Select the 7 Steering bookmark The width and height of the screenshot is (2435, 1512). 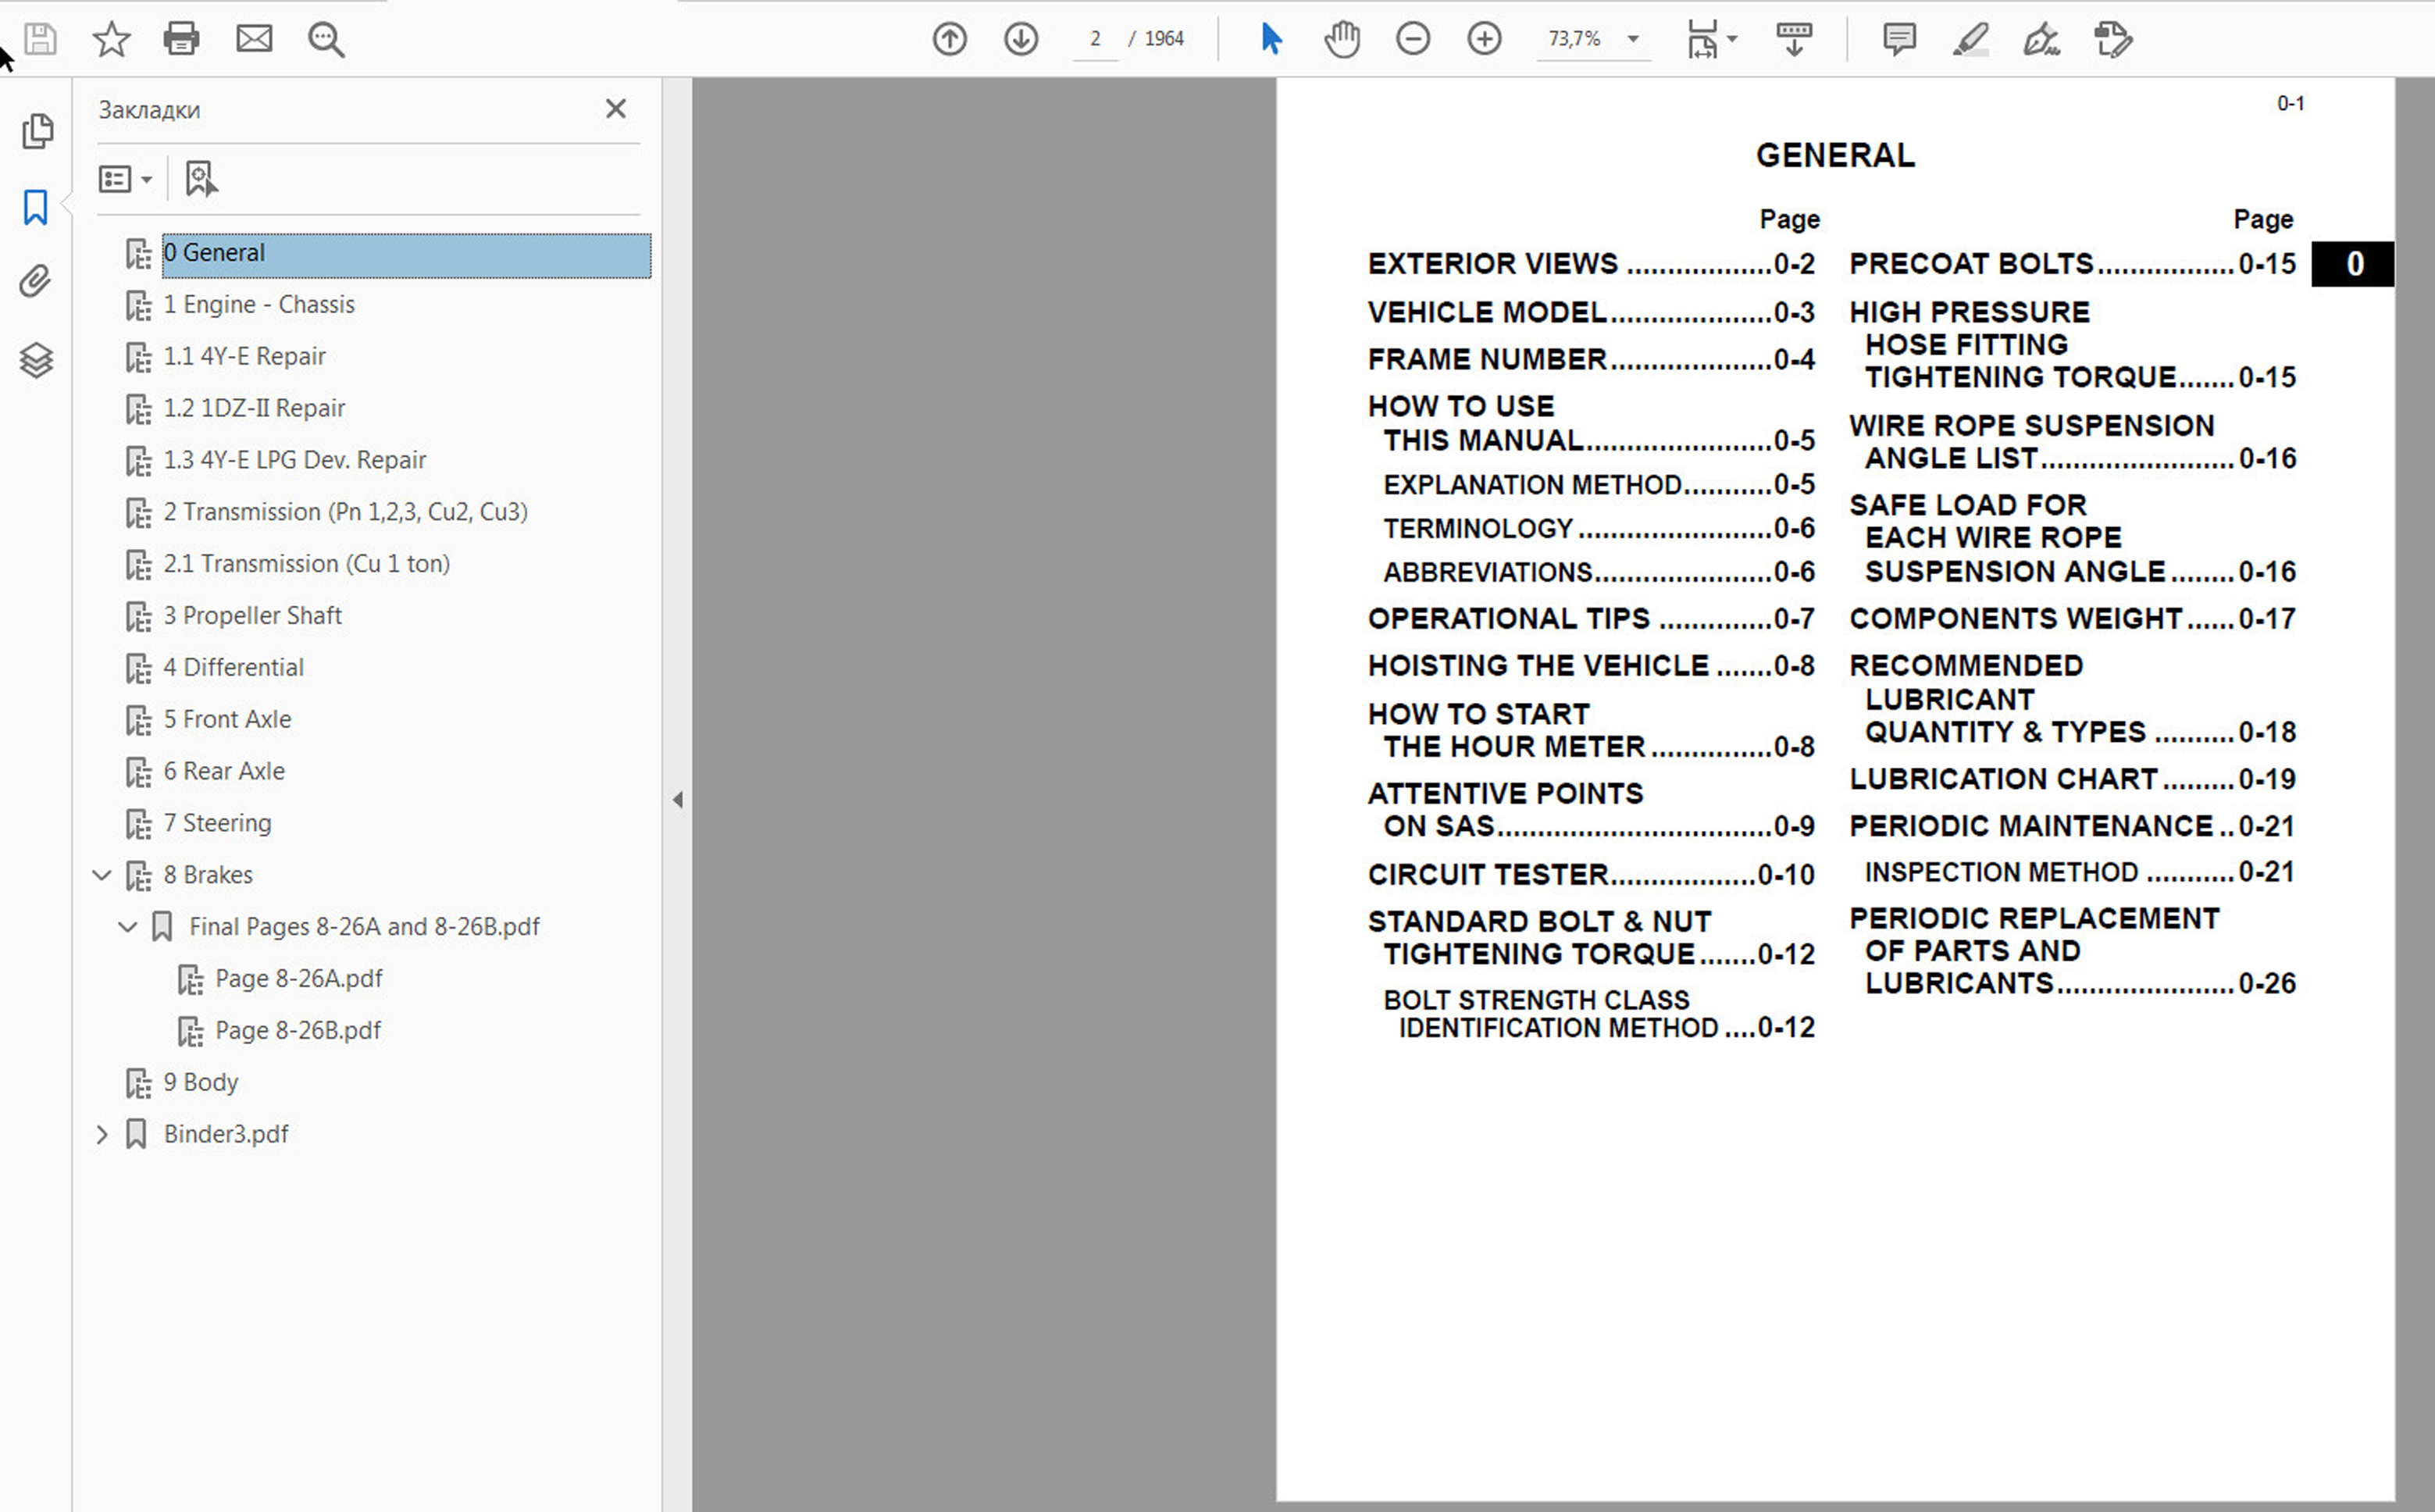pyautogui.click(x=217, y=823)
